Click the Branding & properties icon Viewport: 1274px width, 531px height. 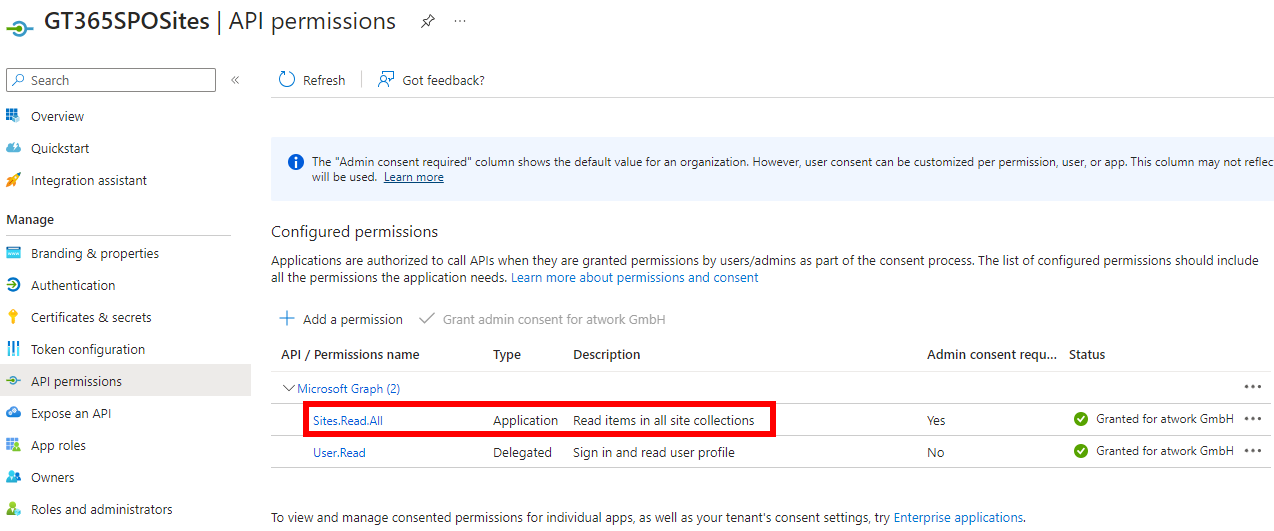(13, 253)
